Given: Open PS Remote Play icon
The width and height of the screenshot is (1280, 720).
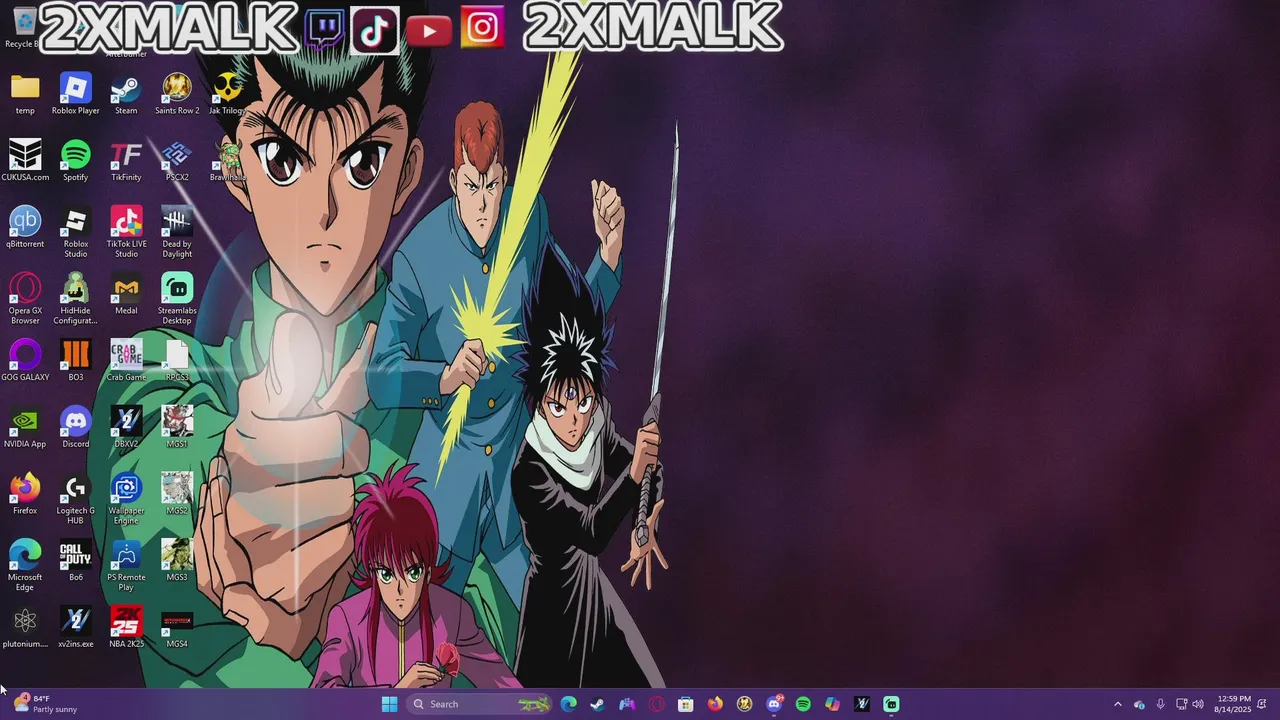Looking at the screenshot, I should pyautogui.click(x=126, y=566).
